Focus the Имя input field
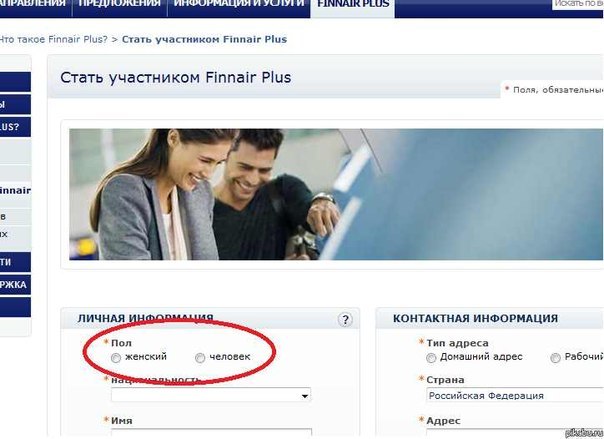 point(211,434)
